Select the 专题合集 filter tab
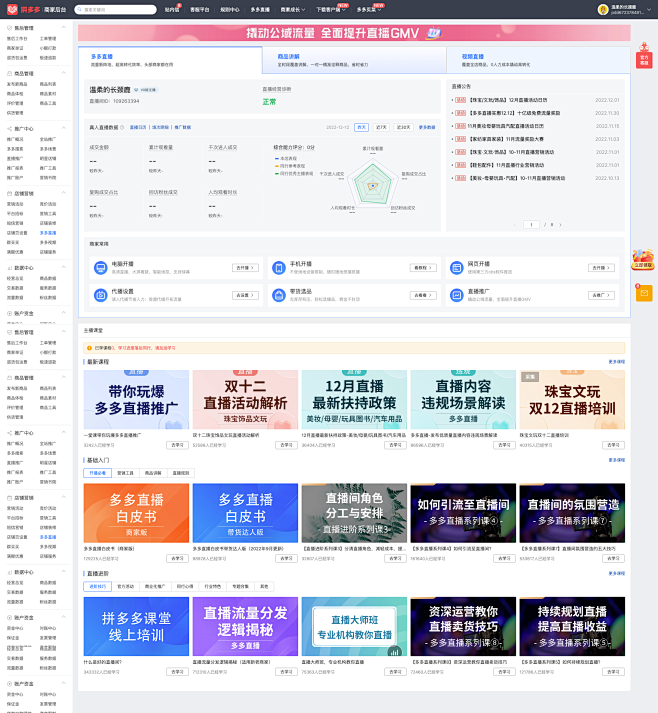This screenshot has height=713, width=658. point(240,587)
